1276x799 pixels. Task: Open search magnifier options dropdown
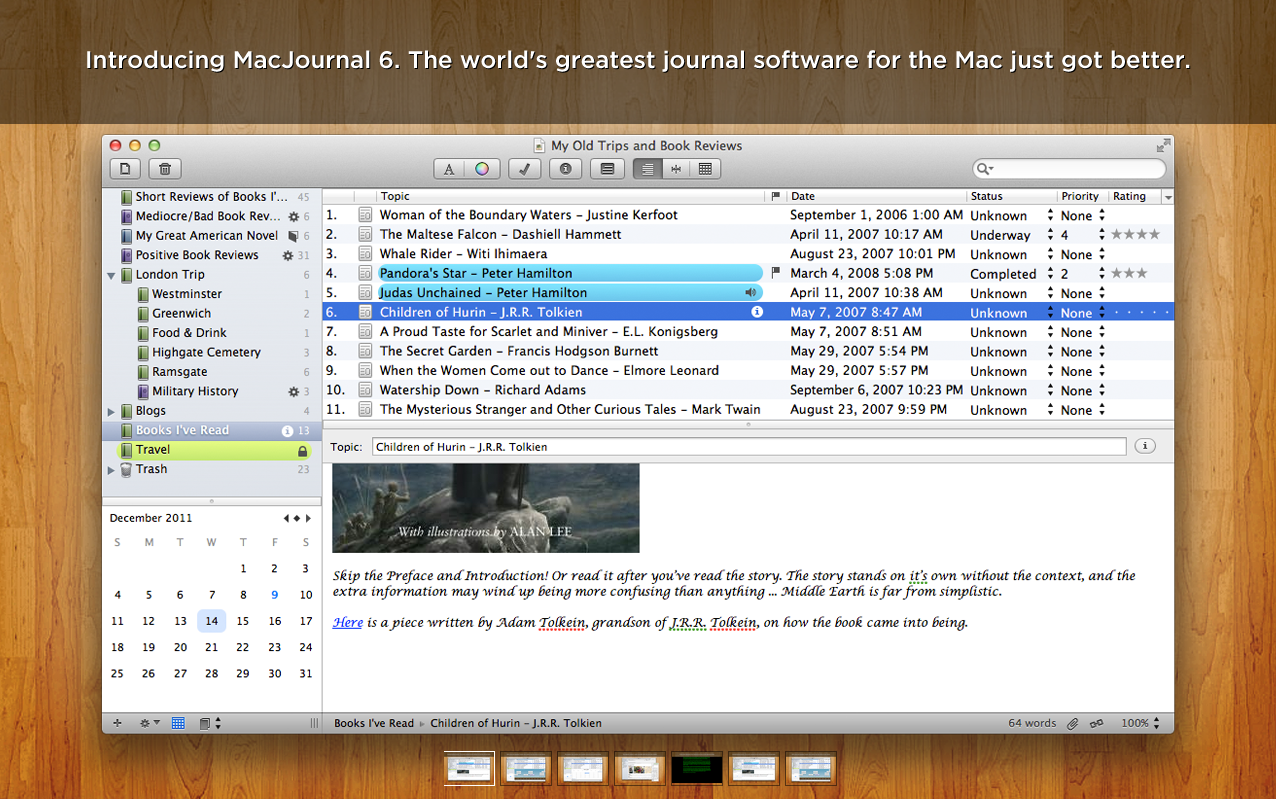tap(985, 169)
